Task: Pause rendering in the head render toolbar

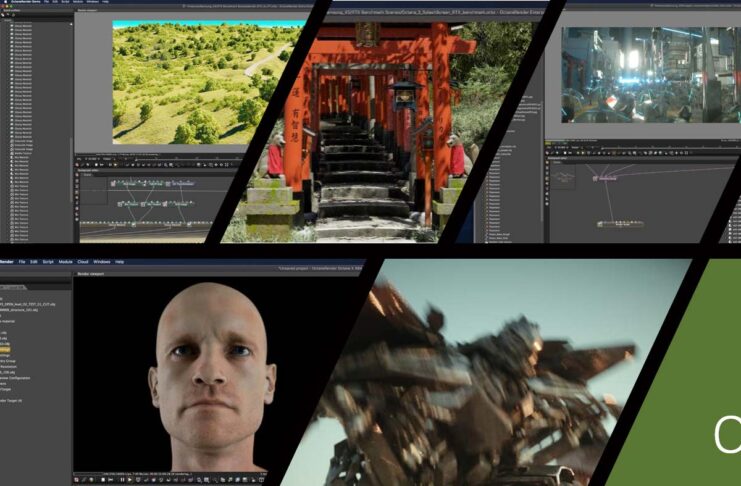Action: pyautogui.click(x=122, y=480)
